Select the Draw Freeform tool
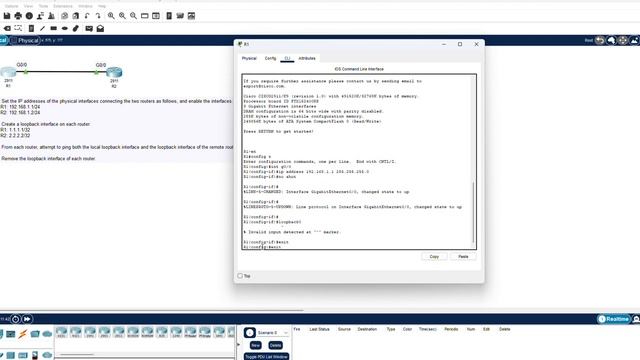 tap(76, 28)
